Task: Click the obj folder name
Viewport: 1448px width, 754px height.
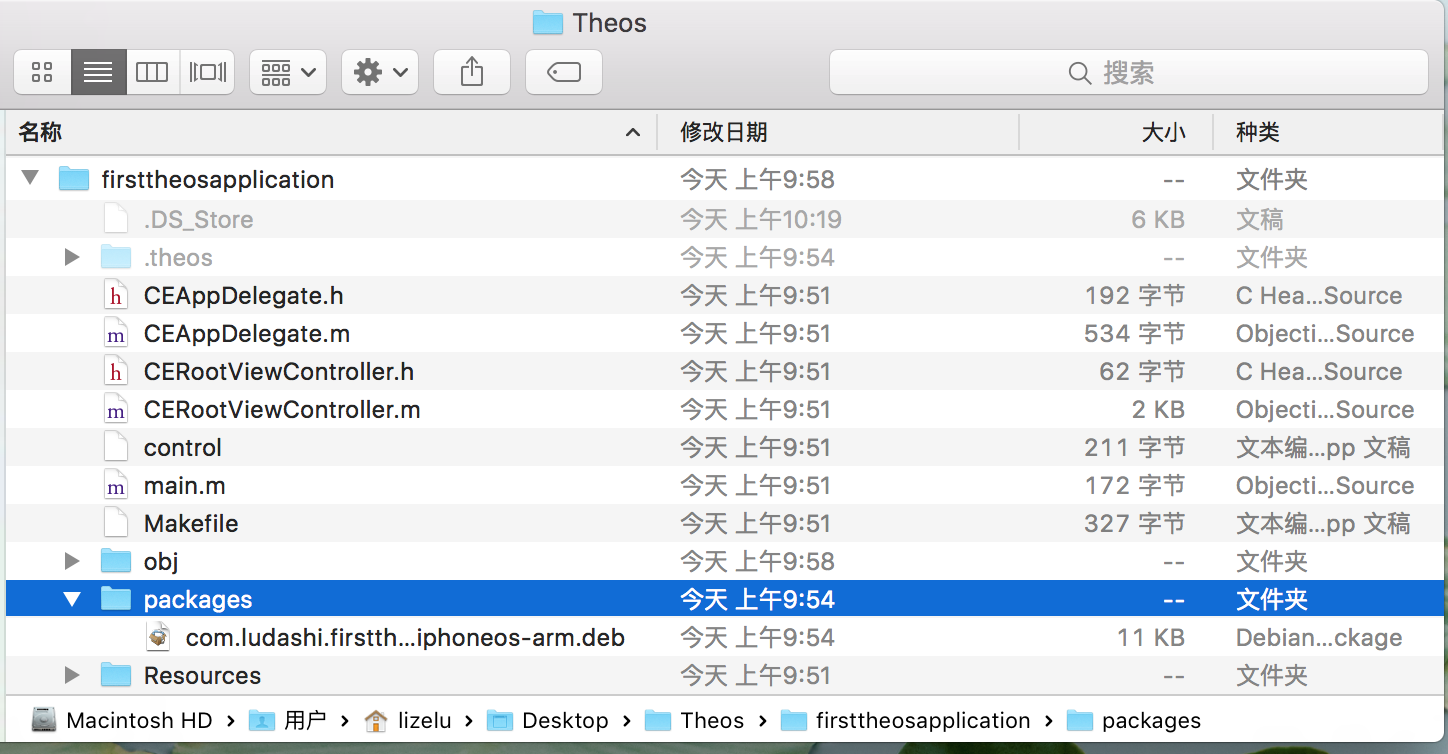Action: tap(161, 562)
